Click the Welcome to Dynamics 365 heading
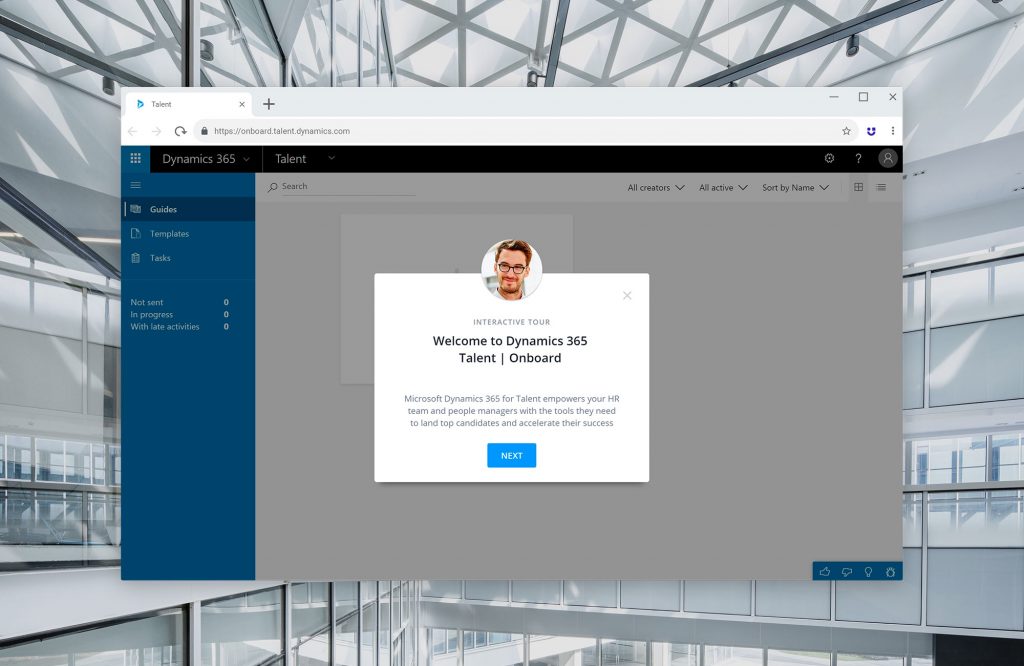Screen dimensions: 1024x666 pyautogui.click(x=510, y=349)
